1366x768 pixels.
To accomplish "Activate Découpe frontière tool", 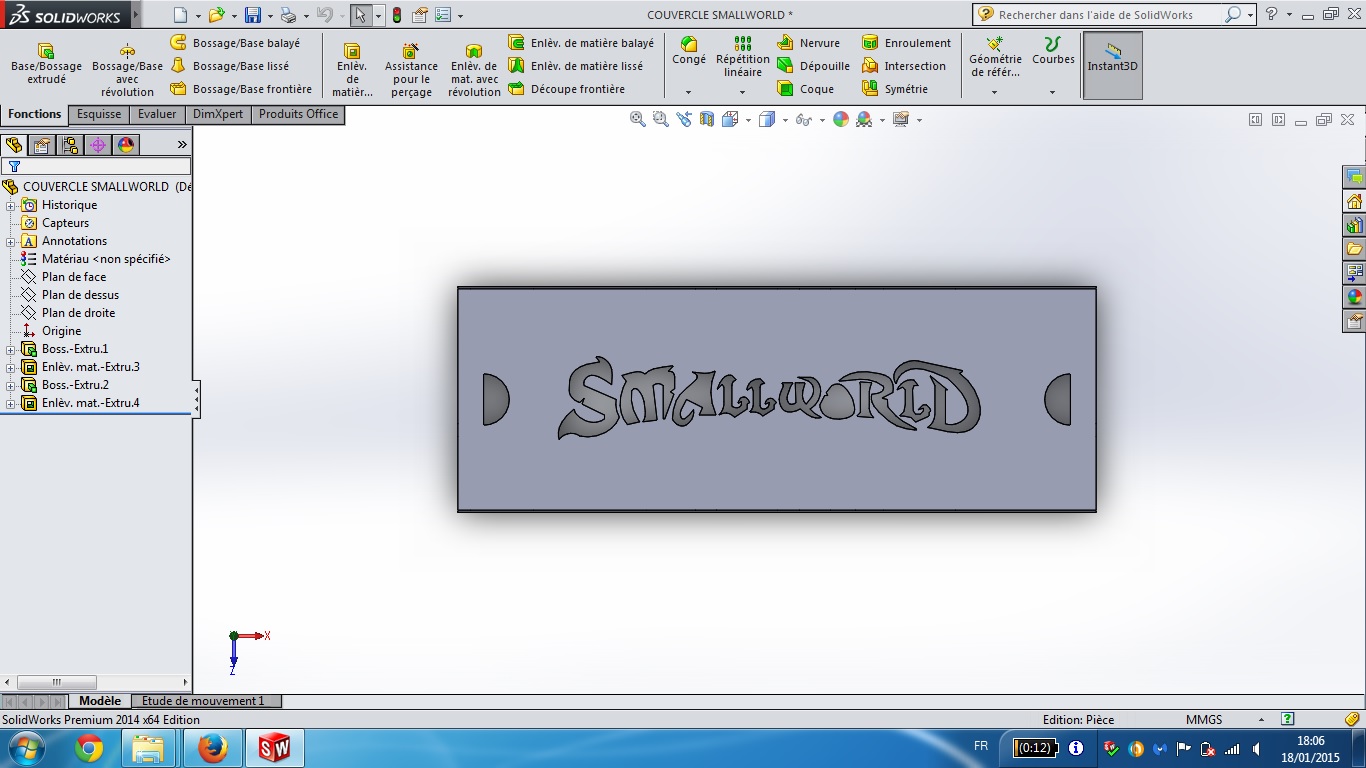I will click(566, 89).
